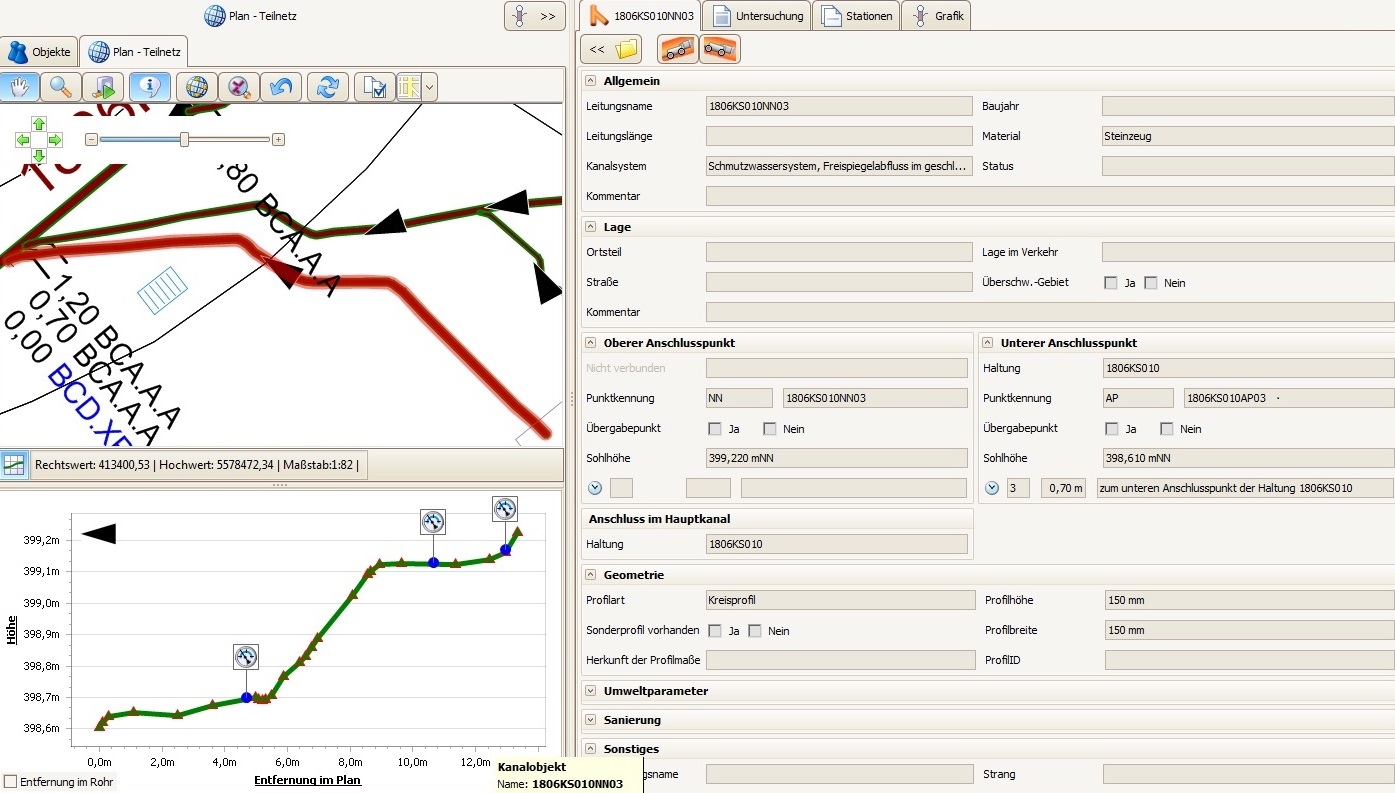The height and width of the screenshot is (793, 1395).
Task: Click the '<<' folder back button
Action: (x=612, y=49)
